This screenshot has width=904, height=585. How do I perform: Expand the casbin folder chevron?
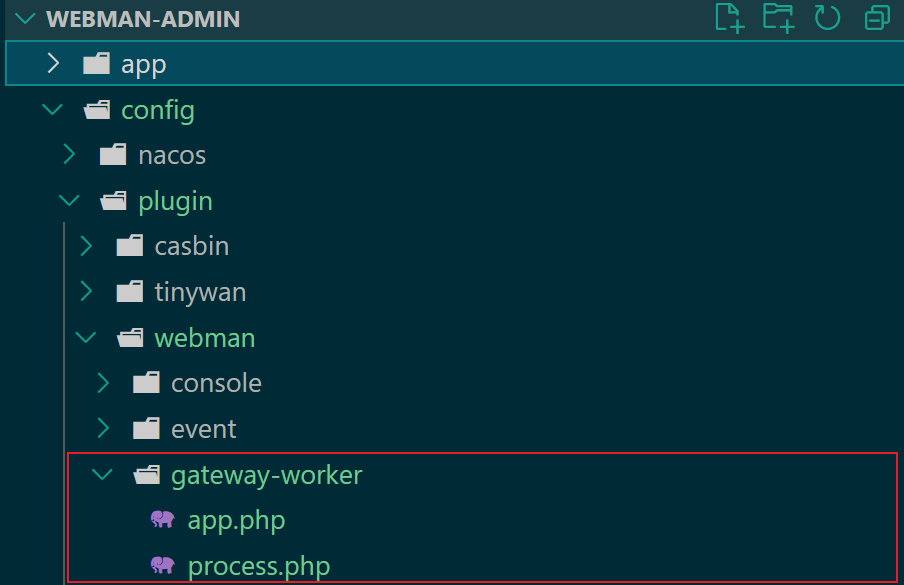tap(86, 246)
